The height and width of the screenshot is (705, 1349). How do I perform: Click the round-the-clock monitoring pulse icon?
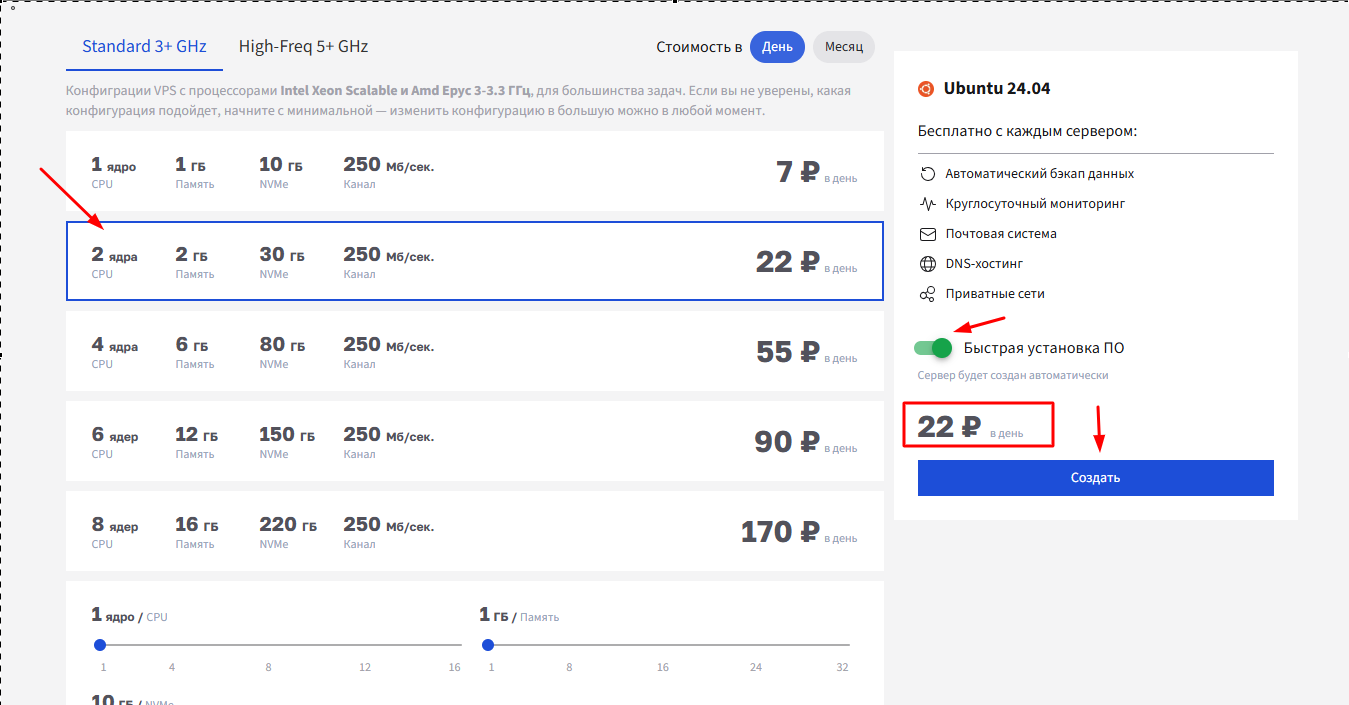[x=927, y=204]
